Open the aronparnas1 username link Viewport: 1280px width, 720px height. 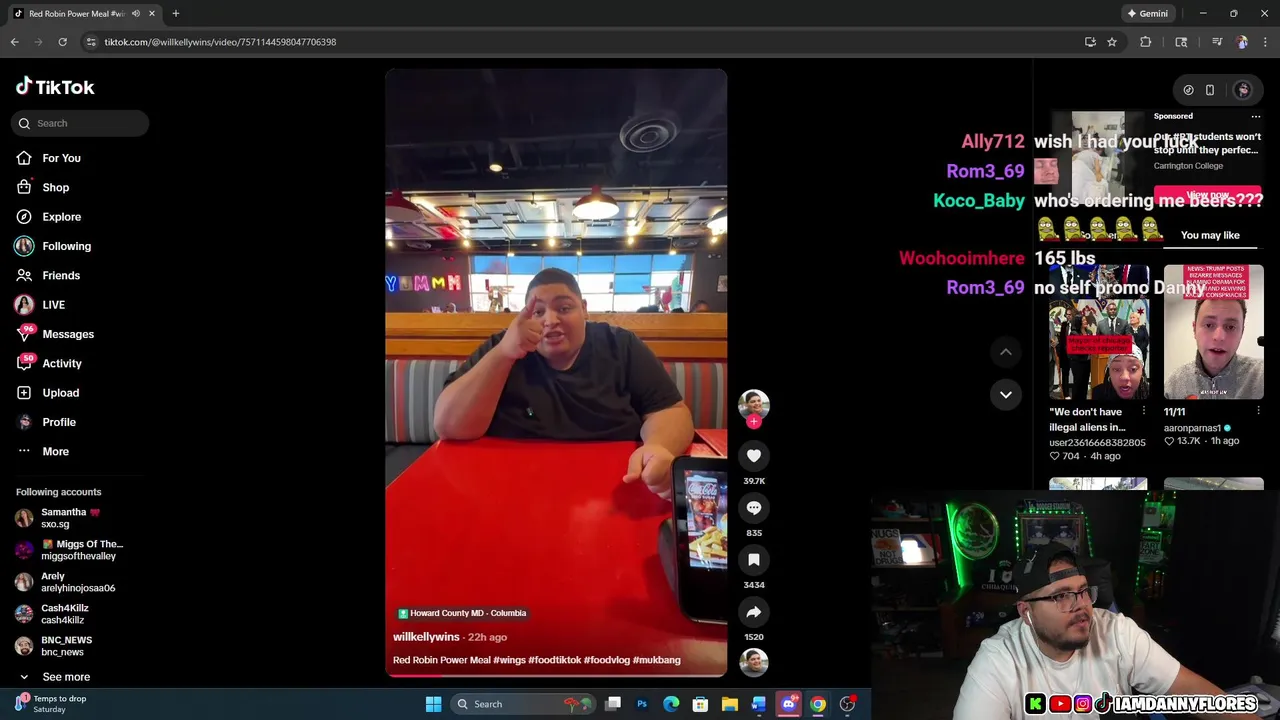point(1192,428)
